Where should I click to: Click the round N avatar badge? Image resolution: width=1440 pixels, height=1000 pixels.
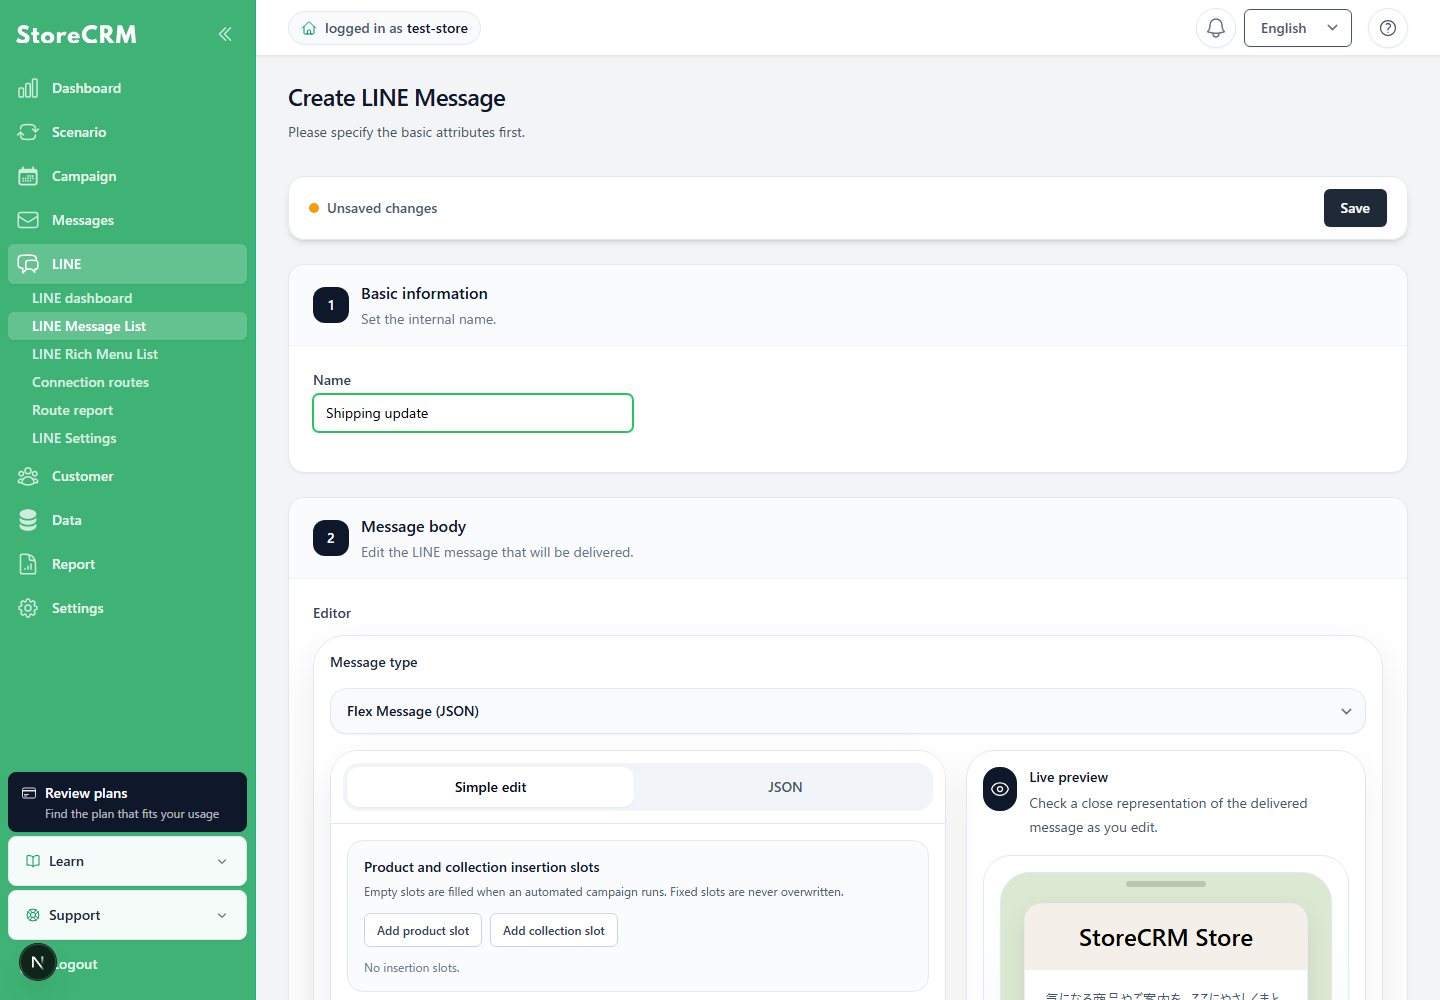tap(38, 962)
